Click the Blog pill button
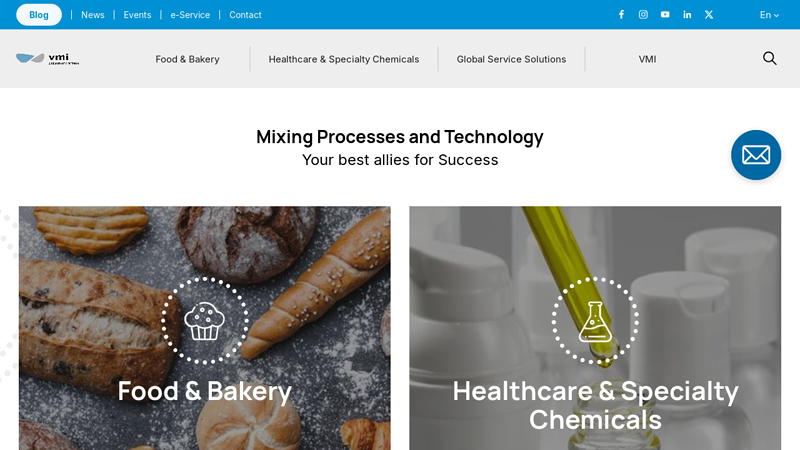 [39, 15]
